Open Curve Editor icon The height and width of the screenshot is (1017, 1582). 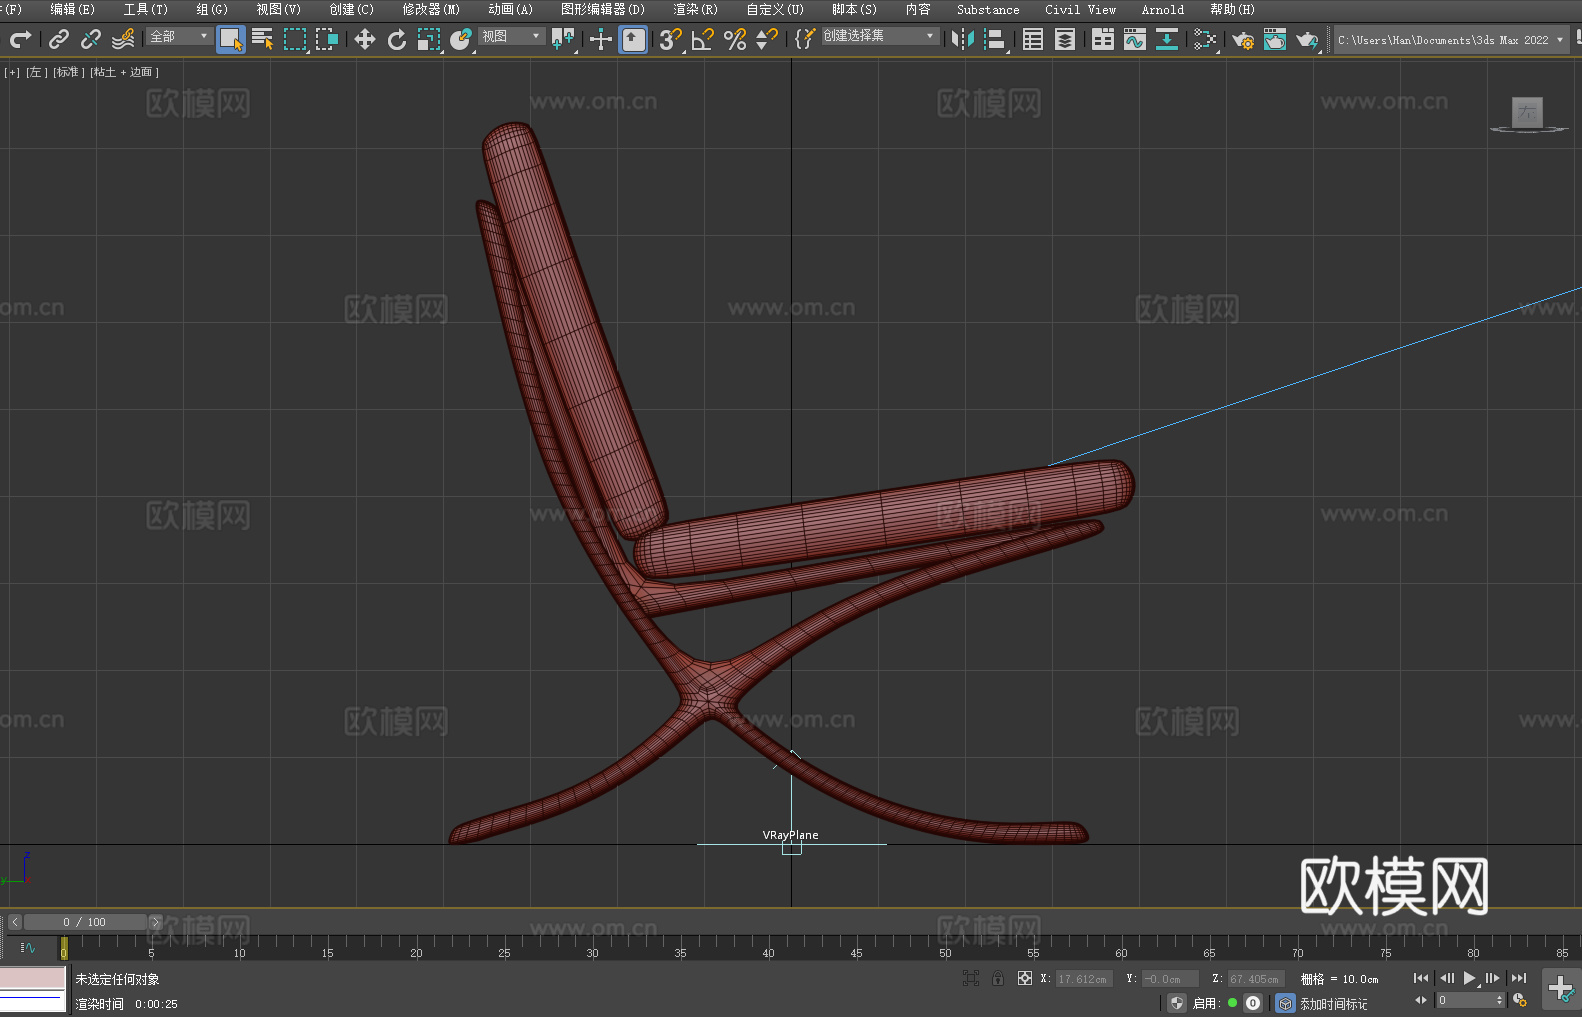point(1135,39)
